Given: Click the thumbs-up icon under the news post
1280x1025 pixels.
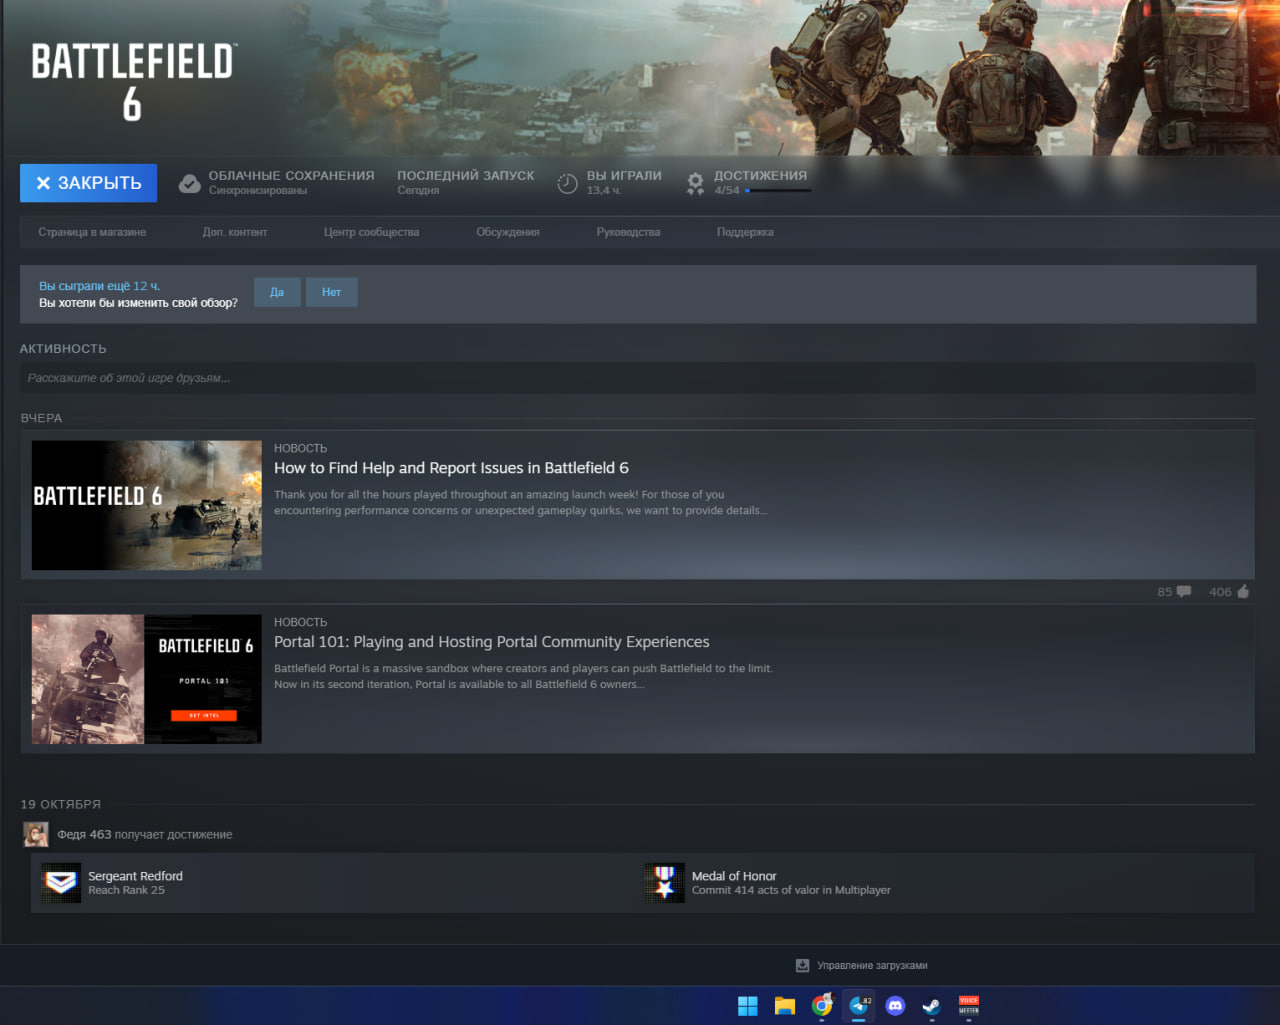Looking at the screenshot, I should pyautogui.click(x=1243, y=592).
